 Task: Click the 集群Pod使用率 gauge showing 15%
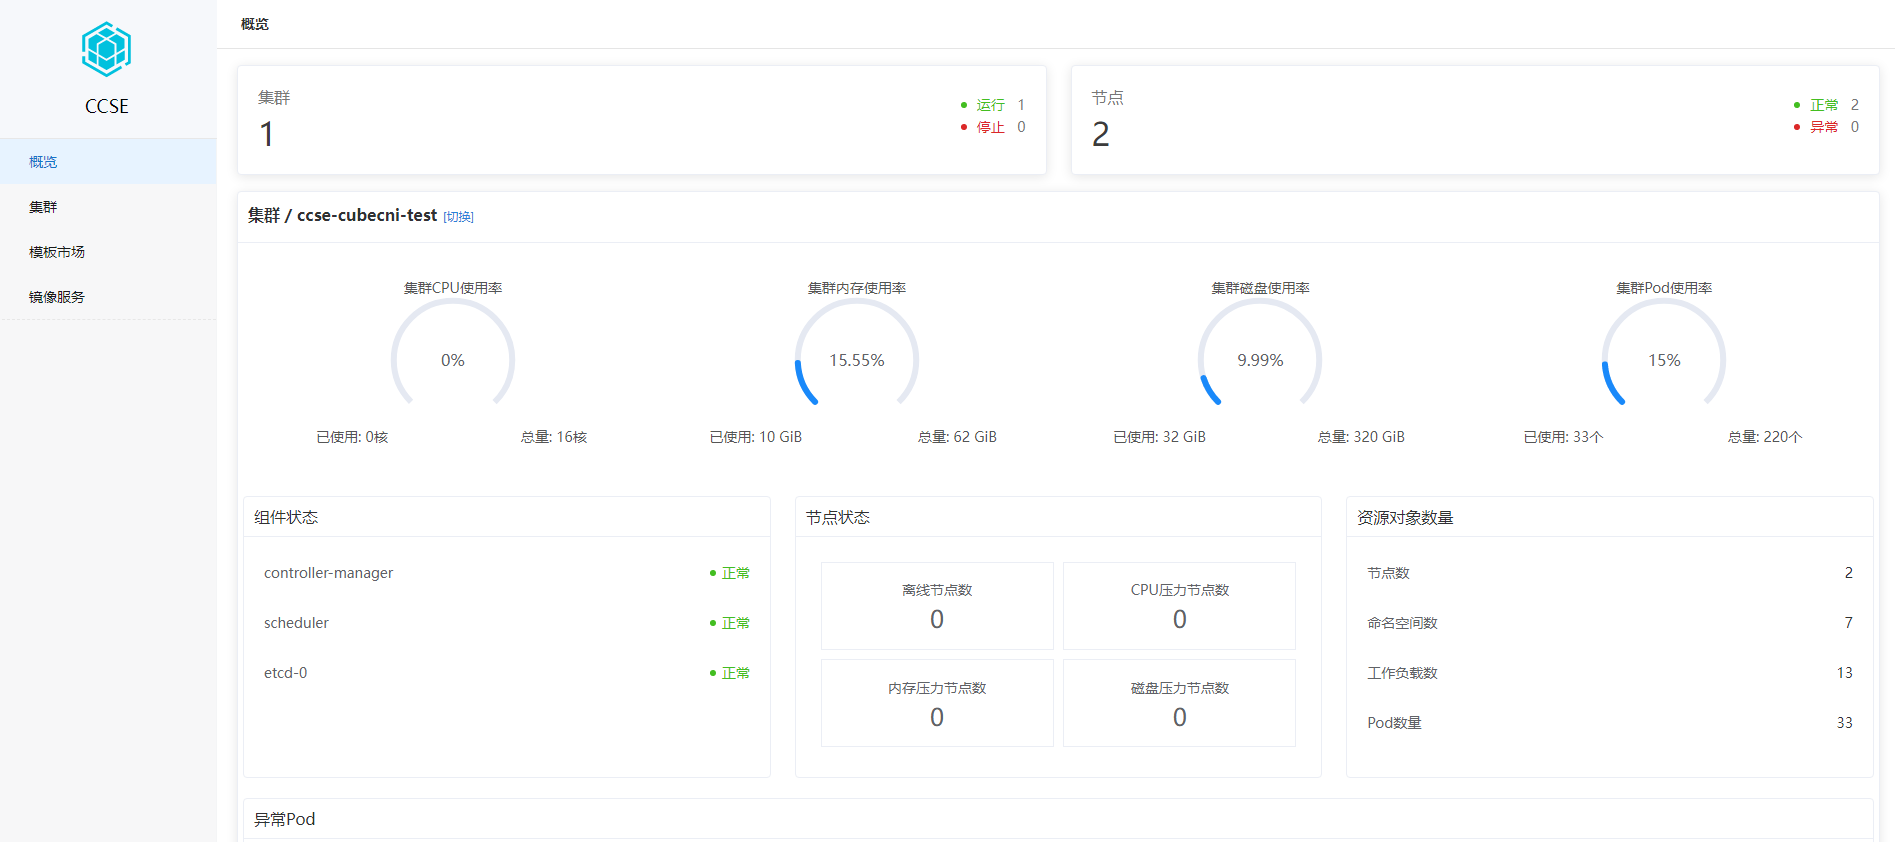click(x=1664, y=352)
